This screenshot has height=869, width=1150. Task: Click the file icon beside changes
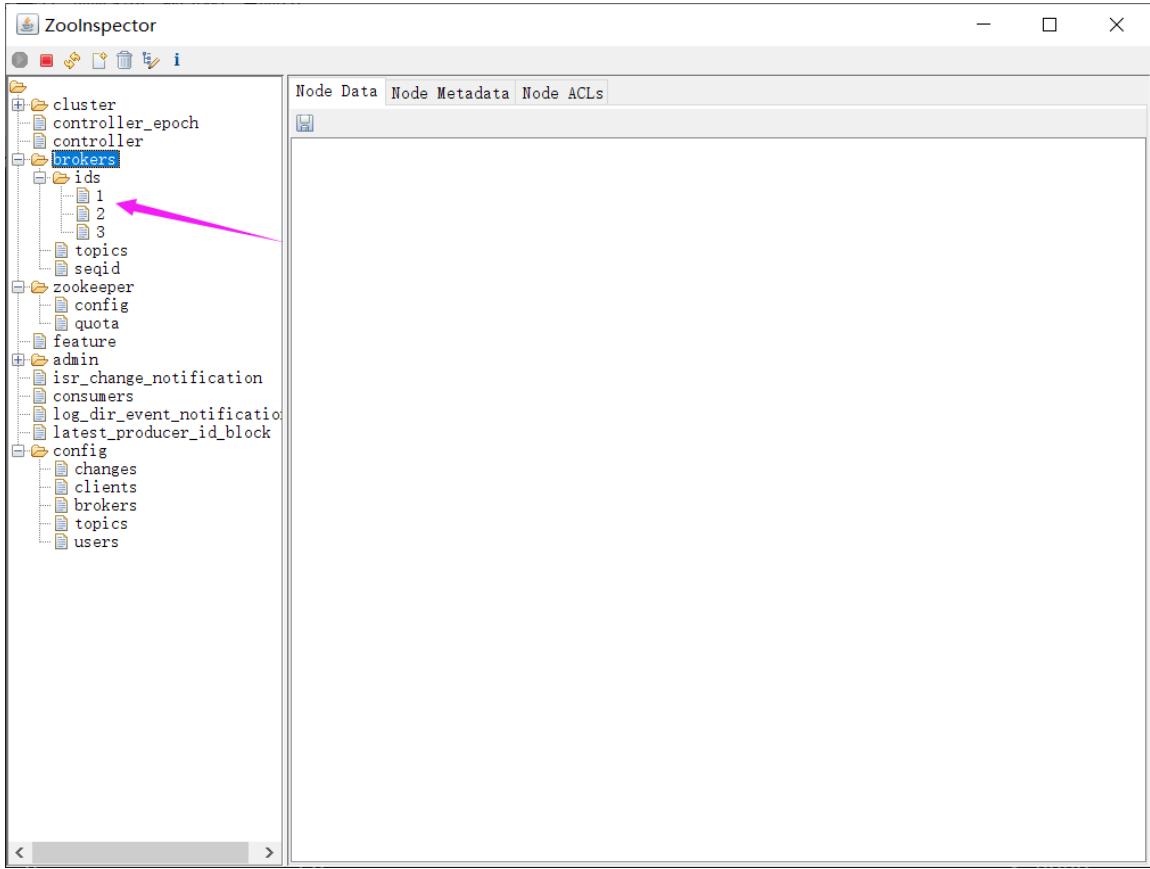62,469
